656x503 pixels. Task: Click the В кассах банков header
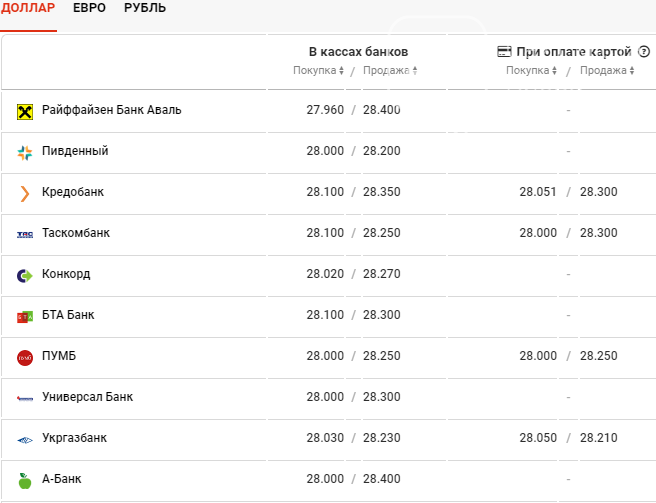click(358, 51)
